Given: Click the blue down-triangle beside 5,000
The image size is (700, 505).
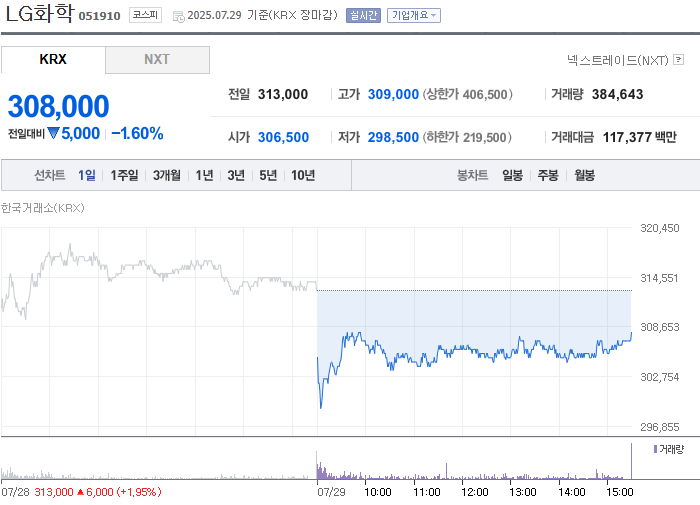Looking at the screenshot, I should [53, 133].
